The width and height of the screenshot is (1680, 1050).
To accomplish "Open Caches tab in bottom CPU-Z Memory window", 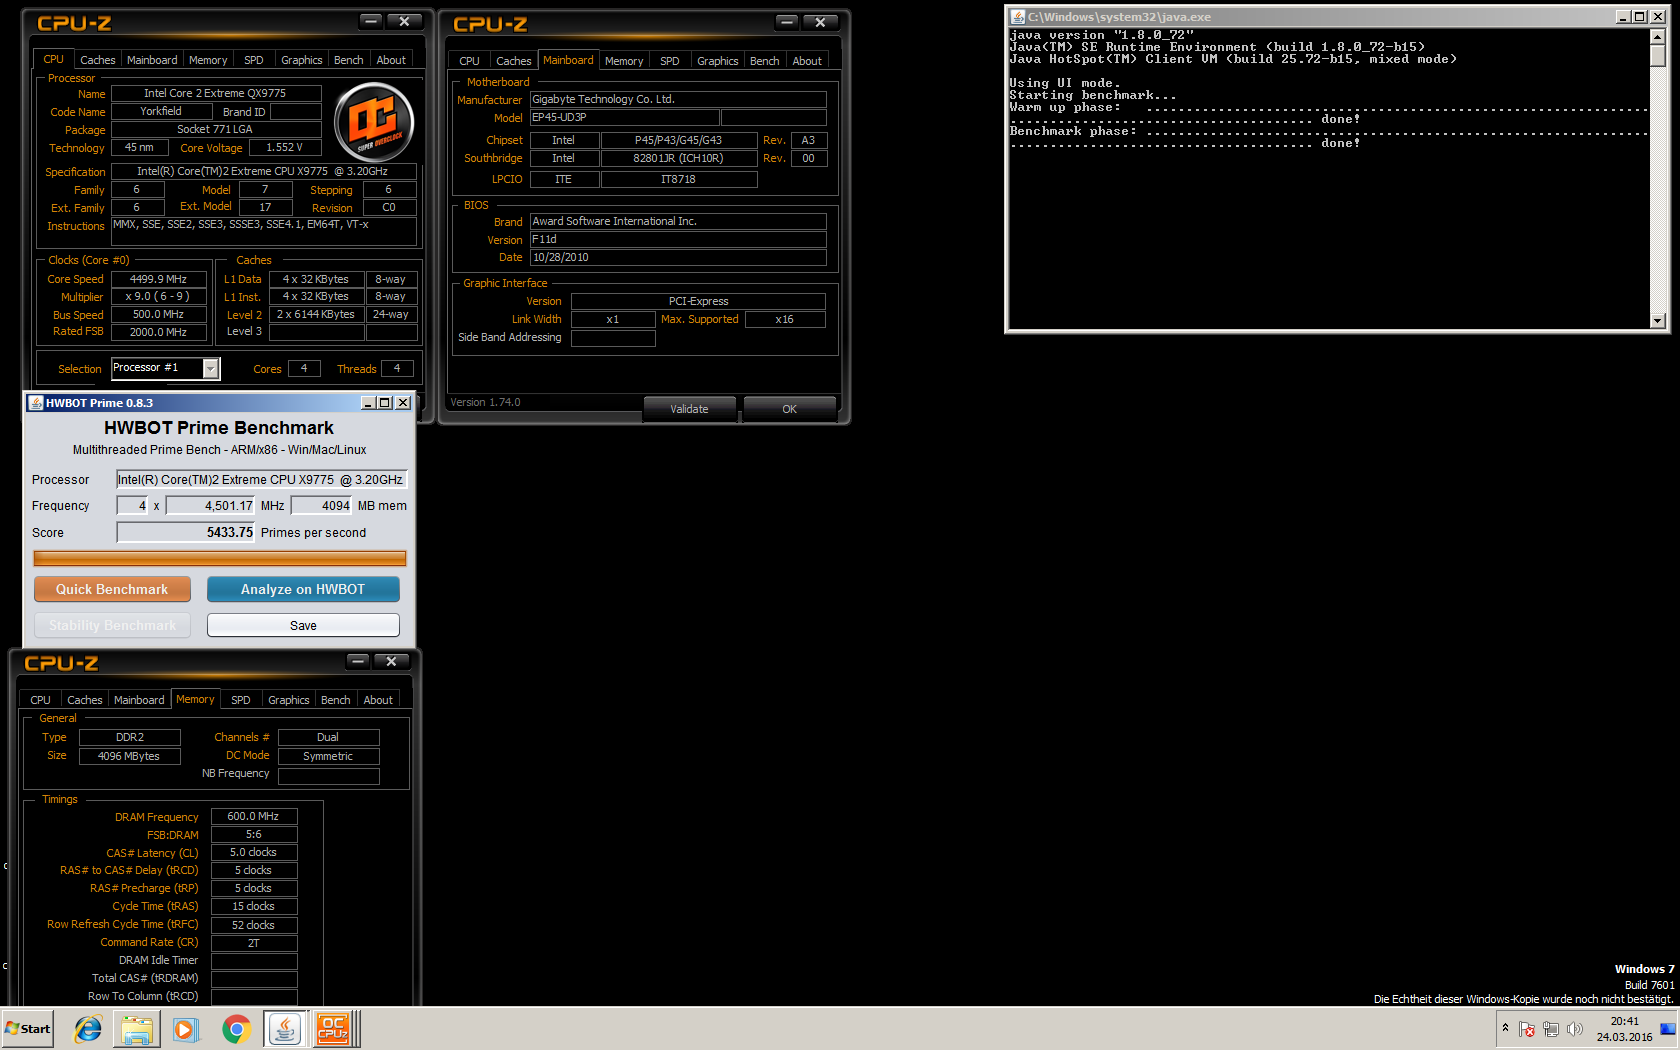I will point(84,700).
